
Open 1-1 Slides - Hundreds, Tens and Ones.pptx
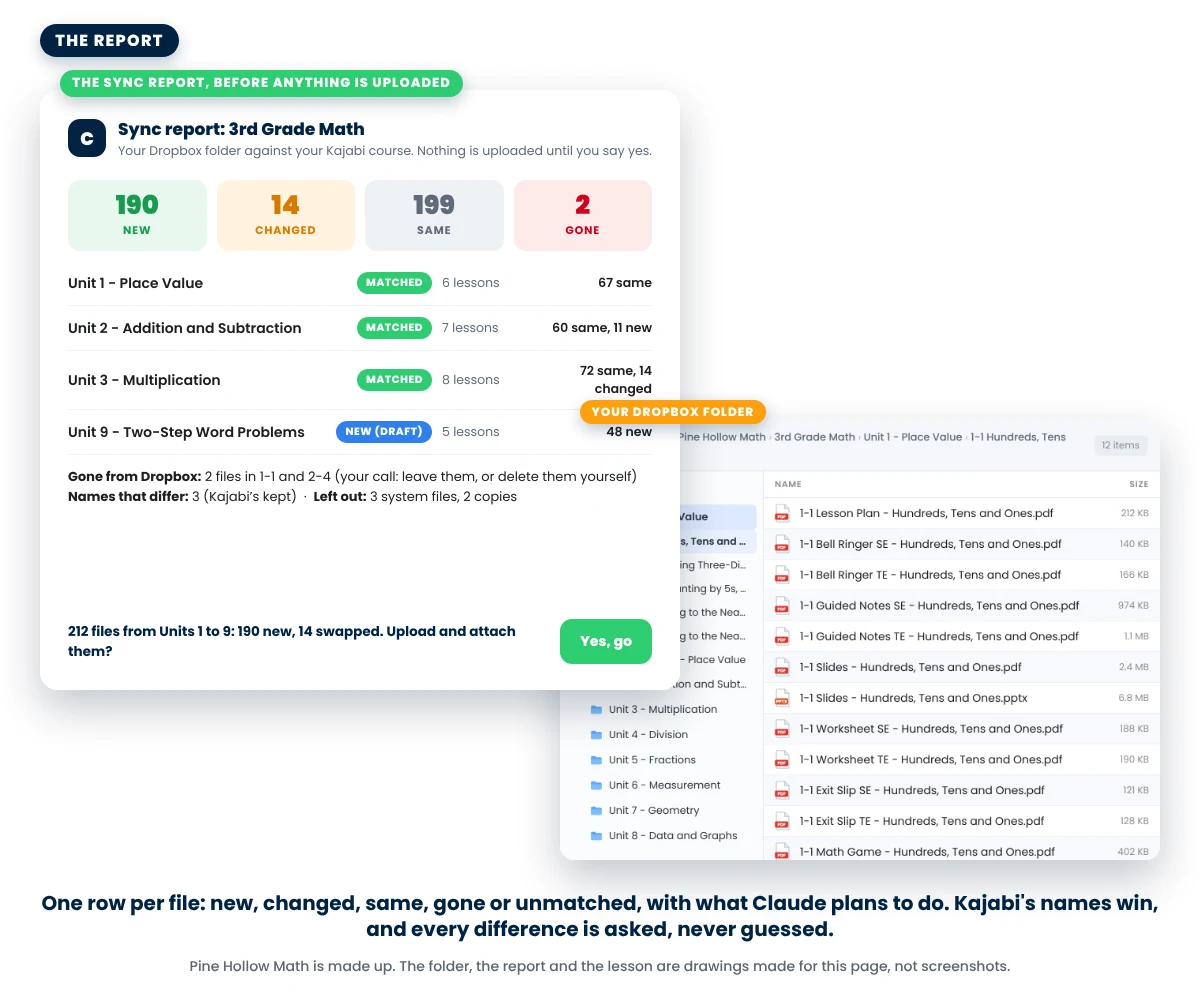pos(913,698)
